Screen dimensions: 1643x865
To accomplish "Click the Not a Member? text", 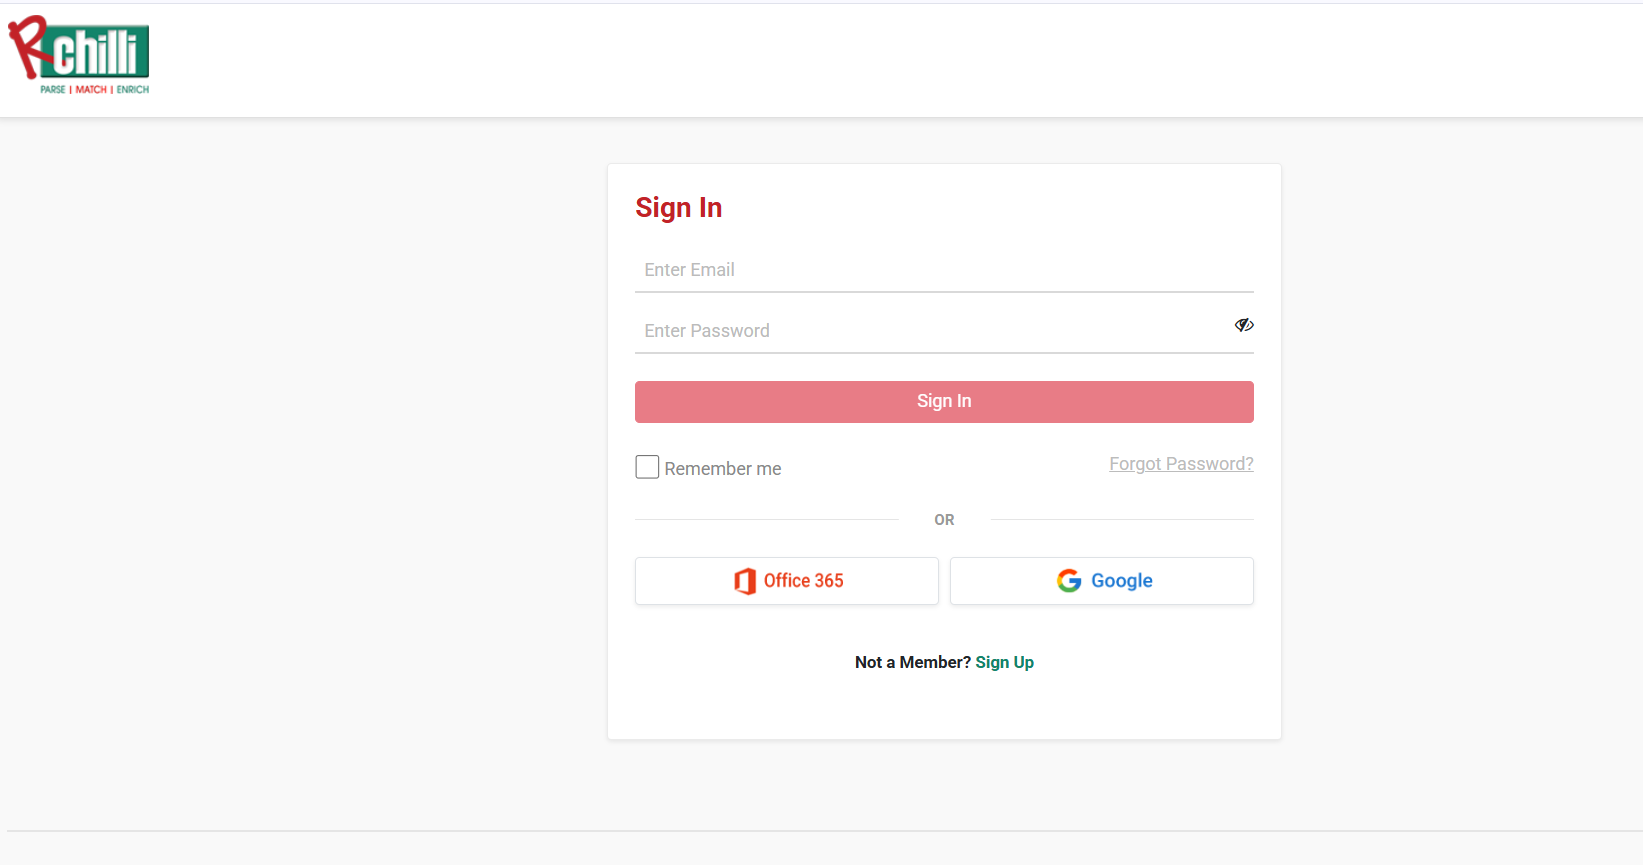I will pos(912,662).
